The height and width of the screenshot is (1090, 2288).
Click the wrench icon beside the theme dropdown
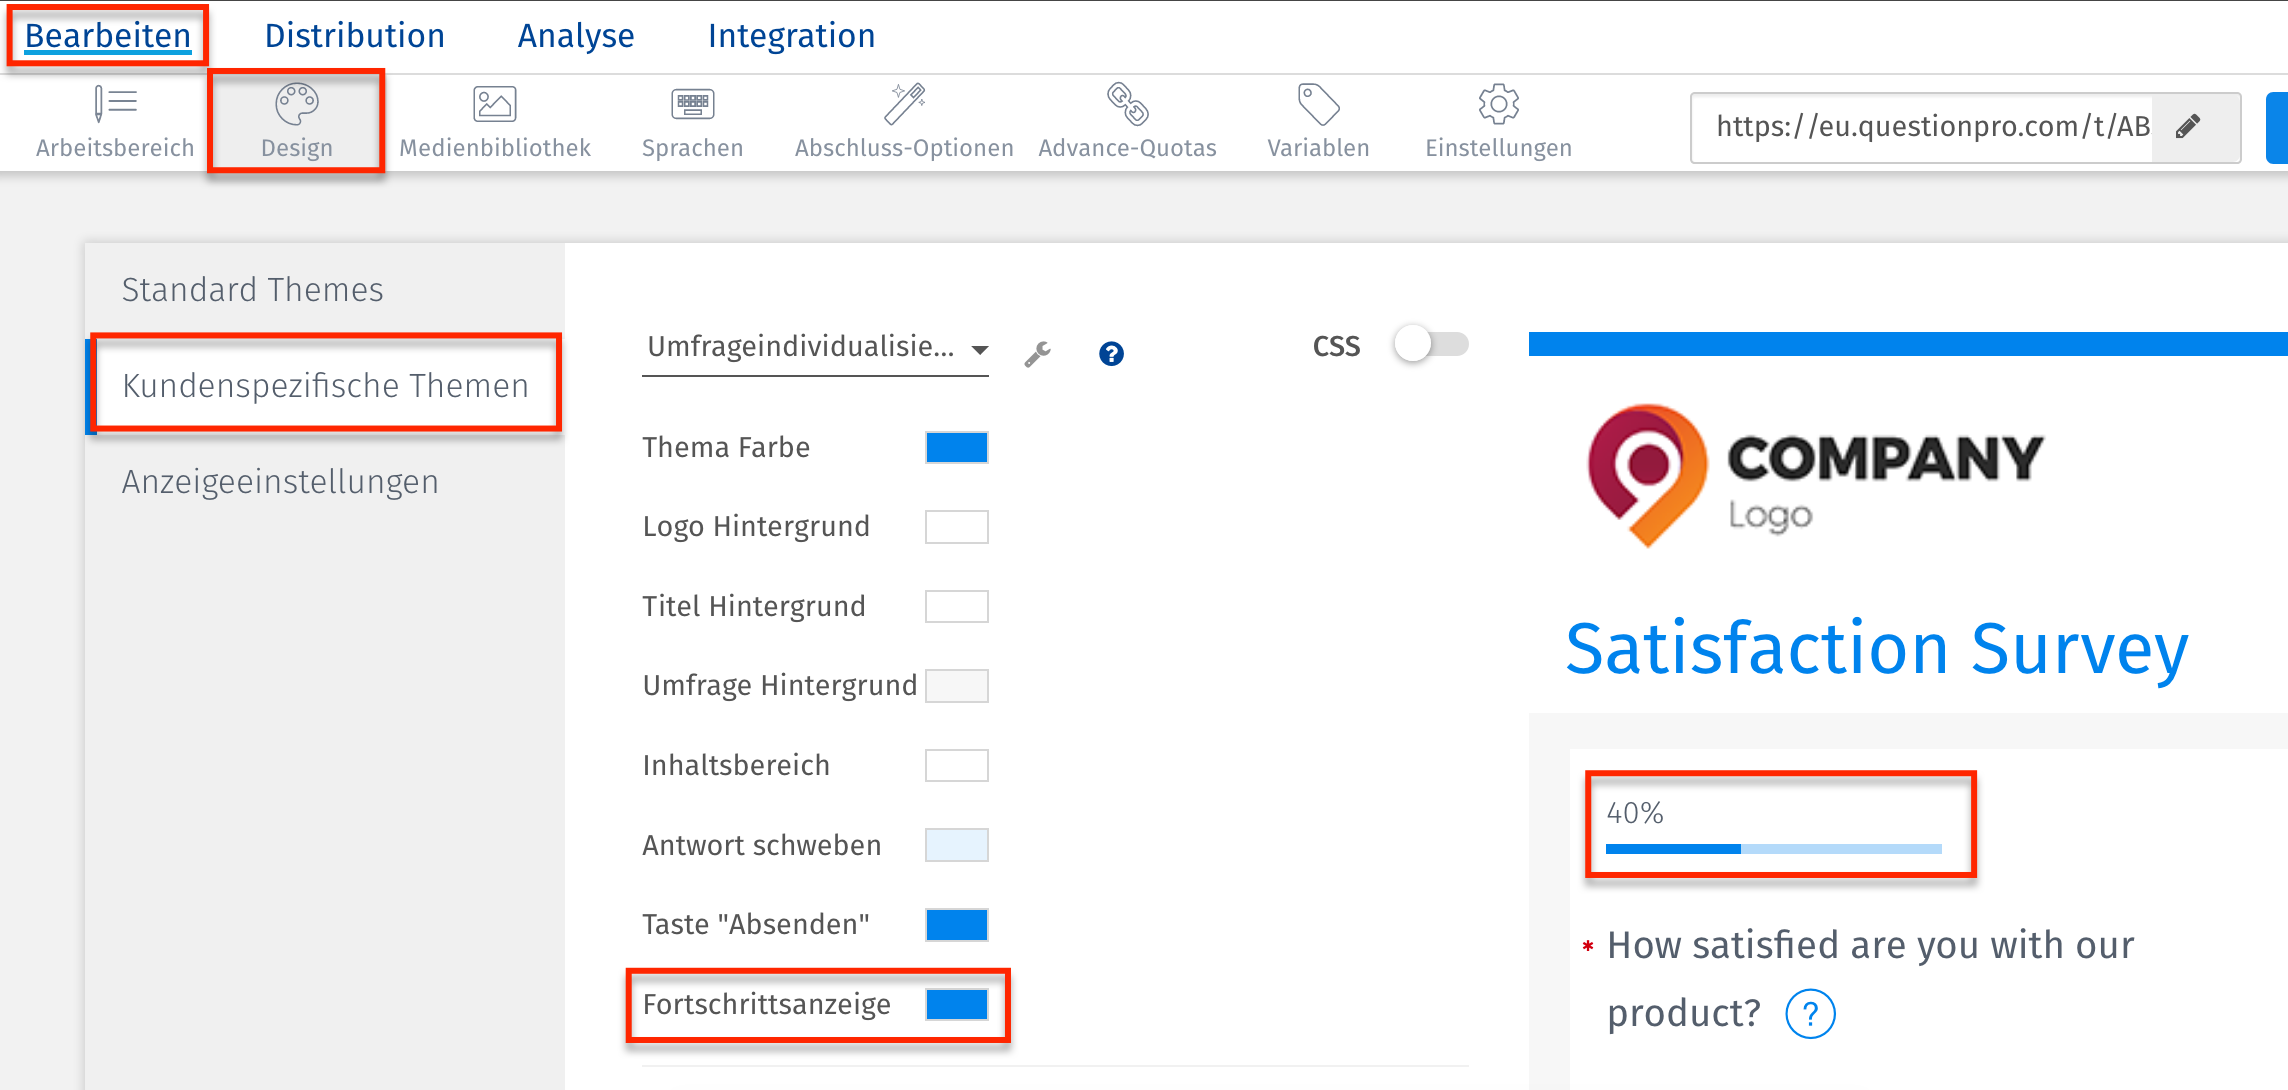pos(1038,352)
